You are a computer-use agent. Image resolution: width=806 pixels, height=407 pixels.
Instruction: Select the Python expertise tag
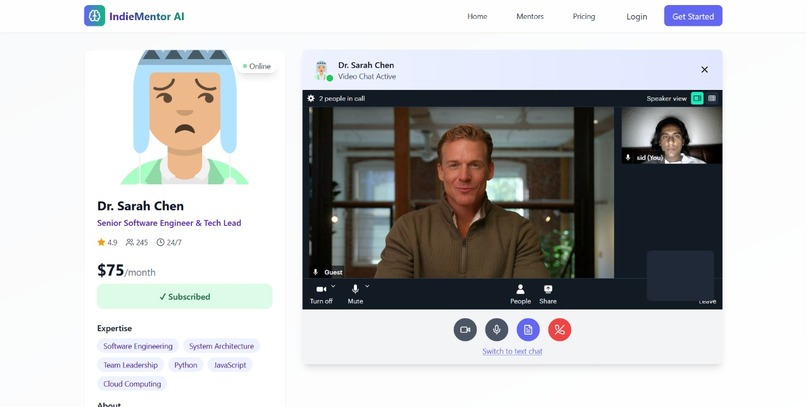[186, 365]
